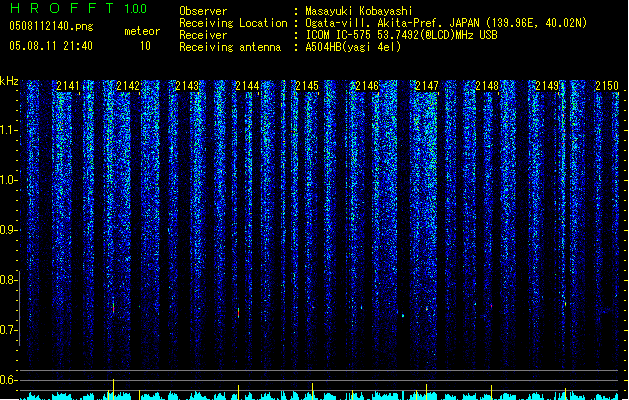Screen dimensions: 629x400
Task: Click the 2150 time marker
Action: pos(607,86)
